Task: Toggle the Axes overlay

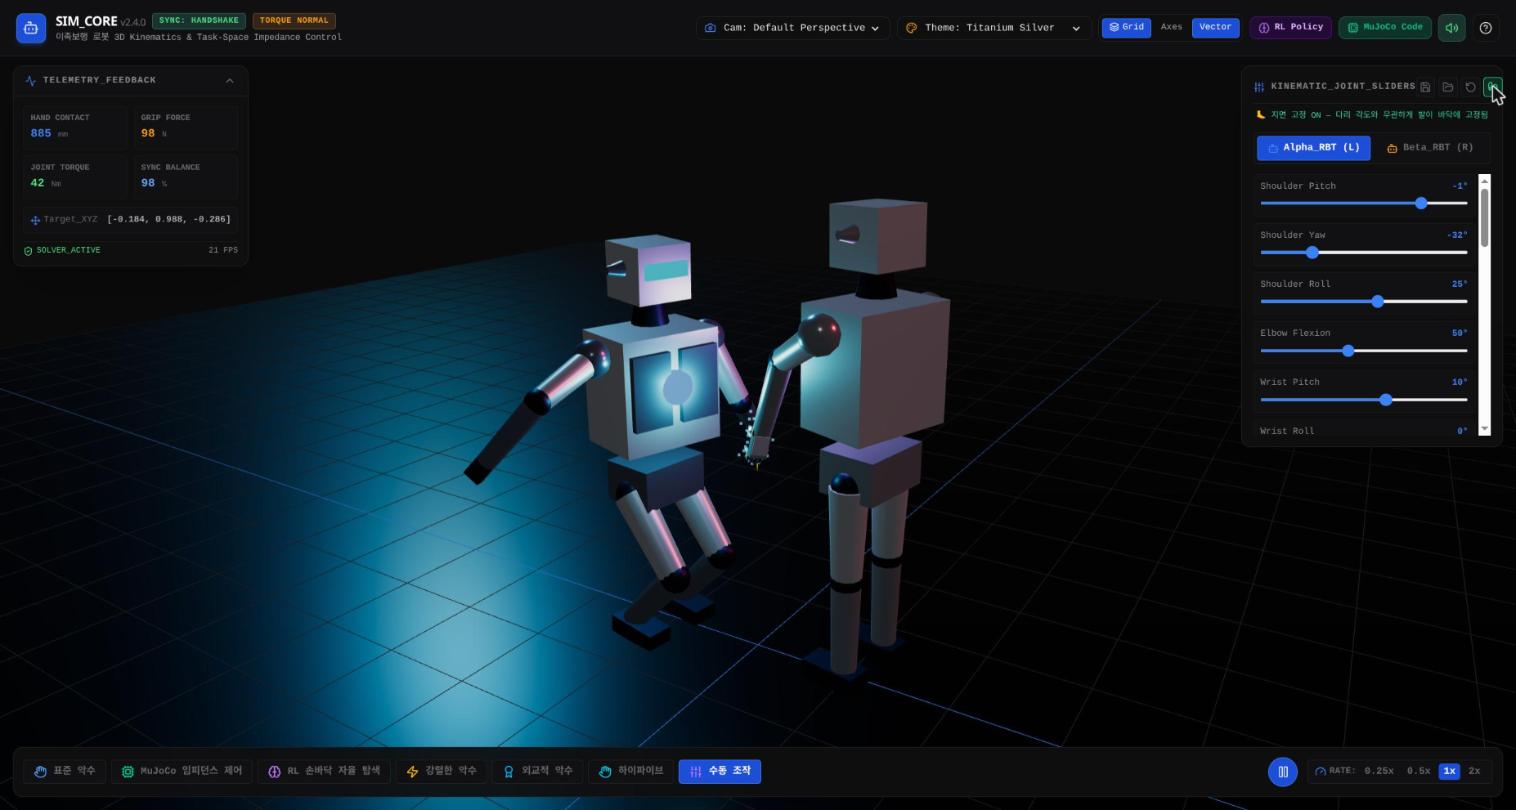Action: (x=1171, y=27)
